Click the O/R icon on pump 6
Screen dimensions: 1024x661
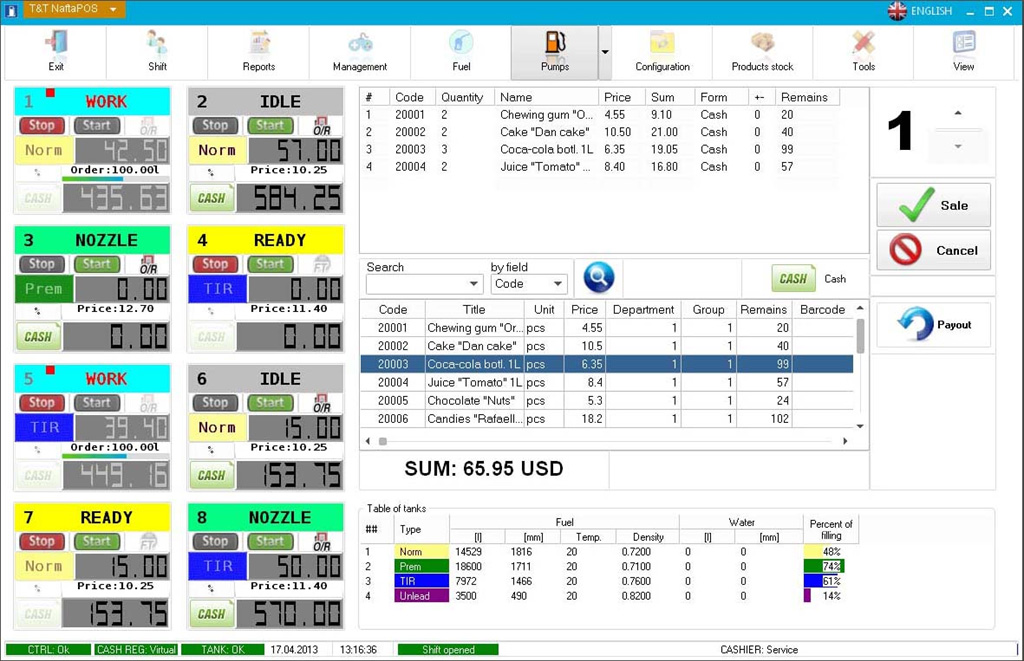coord(321,403)
